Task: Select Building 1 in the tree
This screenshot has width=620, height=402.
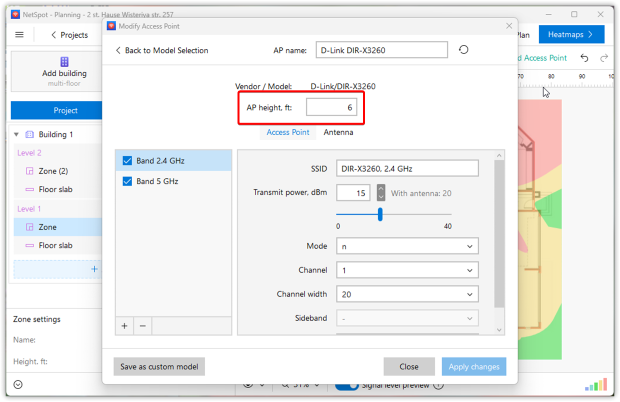Action: (55, 134)
